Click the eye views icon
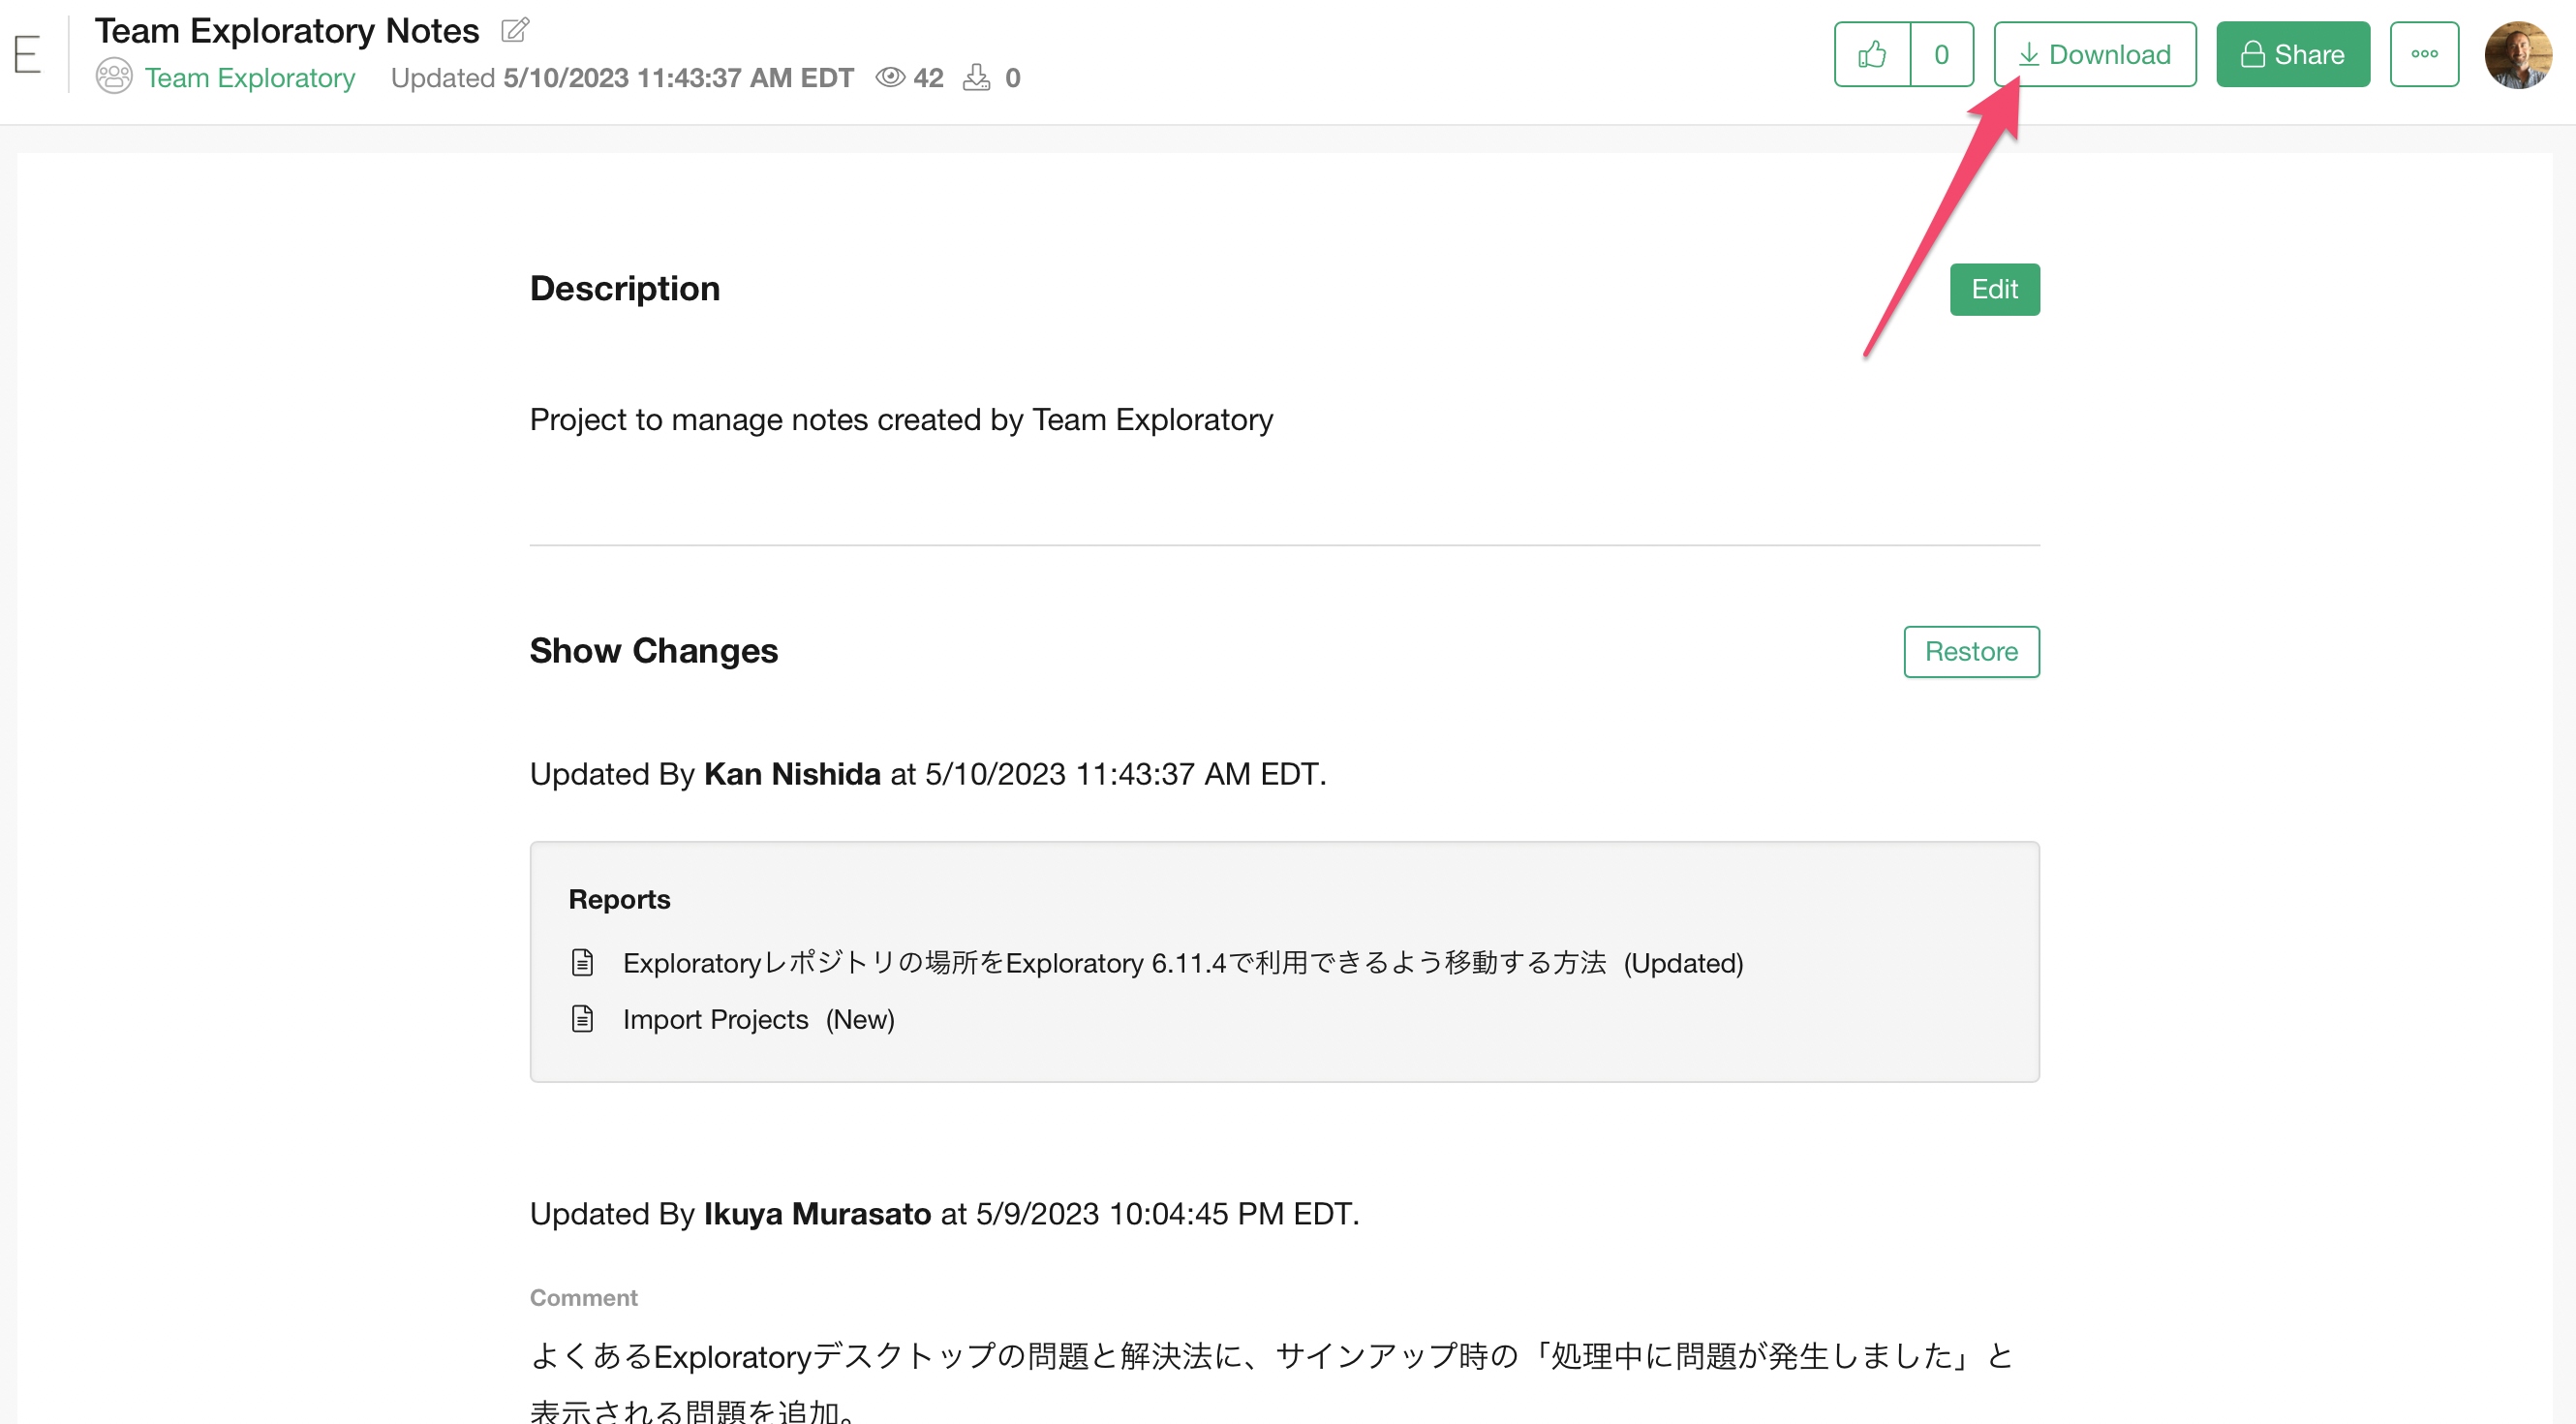Viewport: 2576px width, 1424px height. 889,77
